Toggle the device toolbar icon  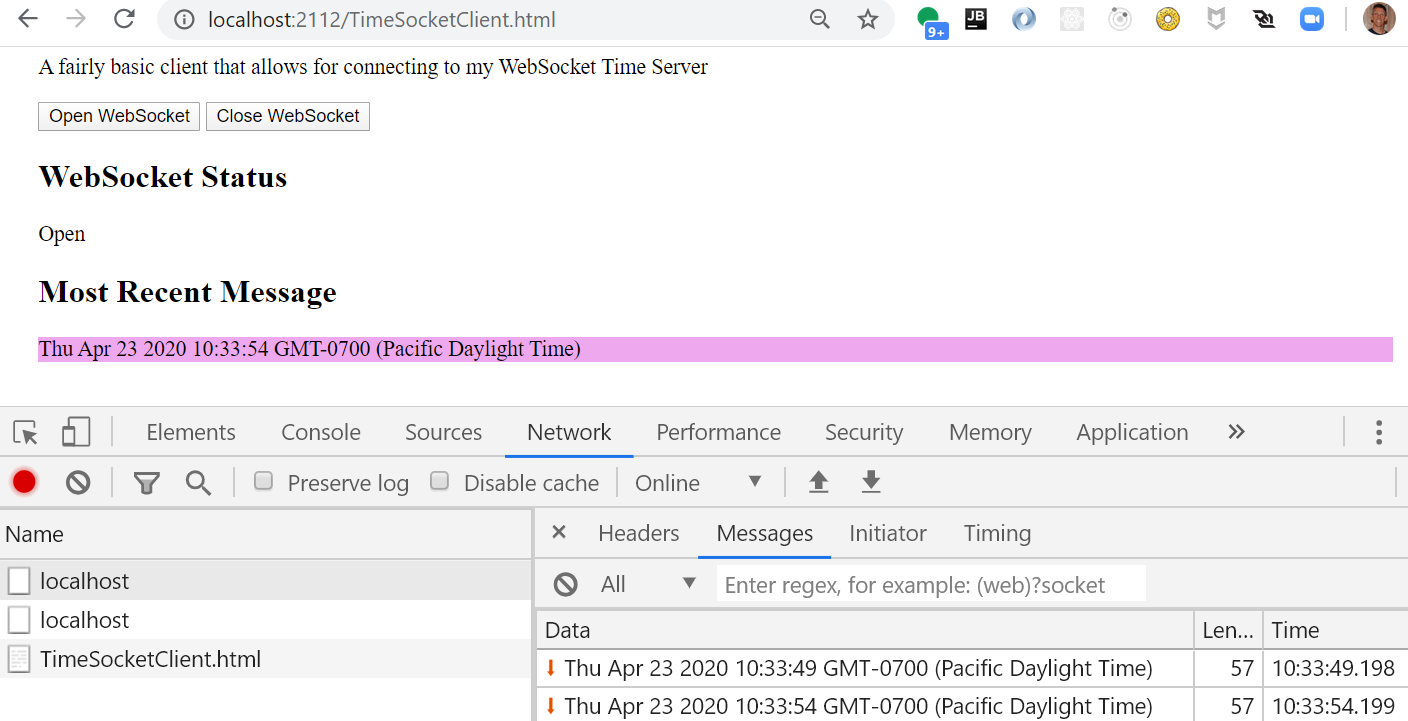point(76,432)
